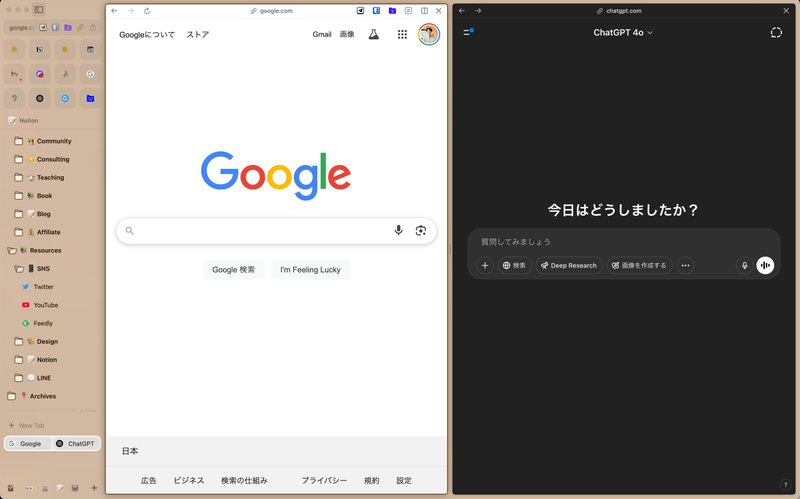This screenshot has width=800, height=499.
Task: Click the plus attach button in ChatGPT
Action: 485,265
